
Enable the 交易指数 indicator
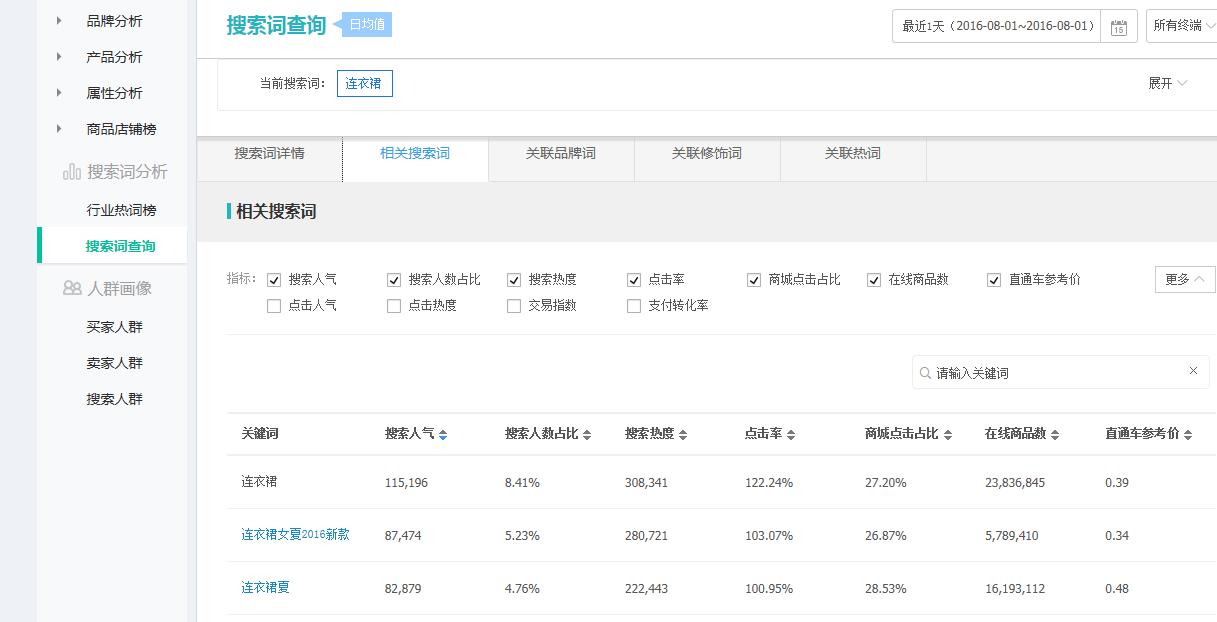pyautogui.click(x=514, y=305)
